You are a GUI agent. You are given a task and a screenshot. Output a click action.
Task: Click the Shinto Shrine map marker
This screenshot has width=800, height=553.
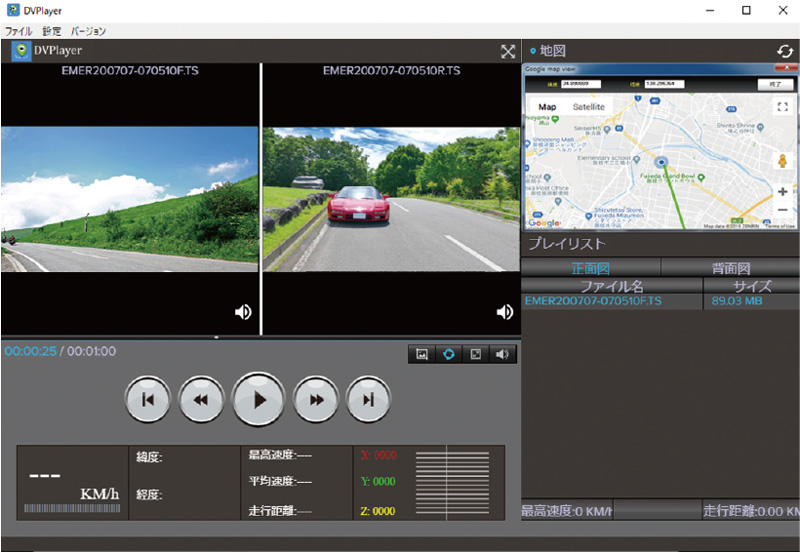tap(760, 126)
